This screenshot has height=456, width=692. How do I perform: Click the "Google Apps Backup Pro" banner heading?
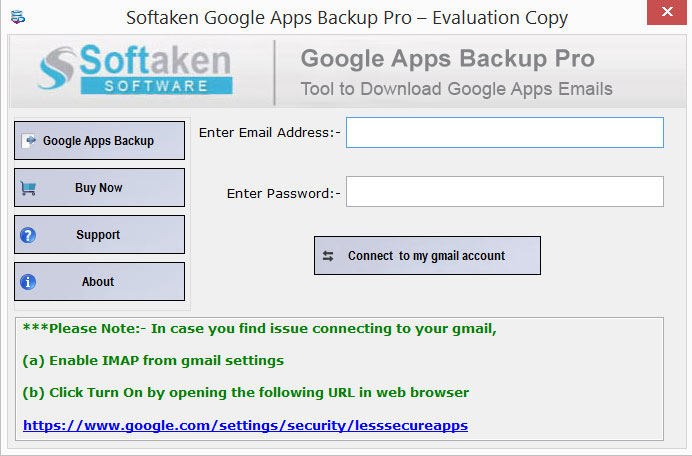click(x=448, y=59)
